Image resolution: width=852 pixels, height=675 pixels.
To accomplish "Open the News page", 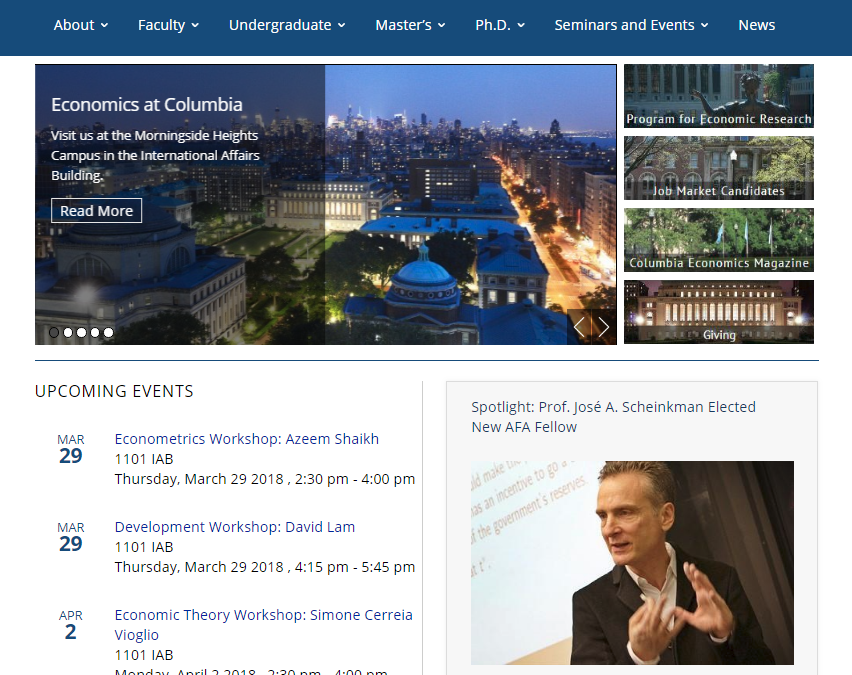I will click(756, 25).
